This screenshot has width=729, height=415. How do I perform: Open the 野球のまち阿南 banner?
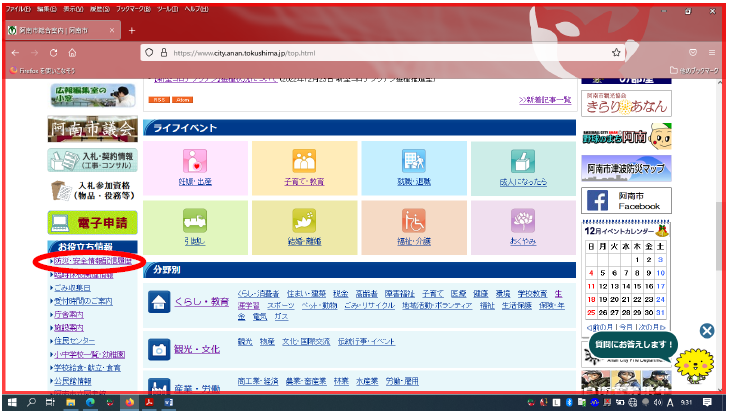[x=626, y=136]
